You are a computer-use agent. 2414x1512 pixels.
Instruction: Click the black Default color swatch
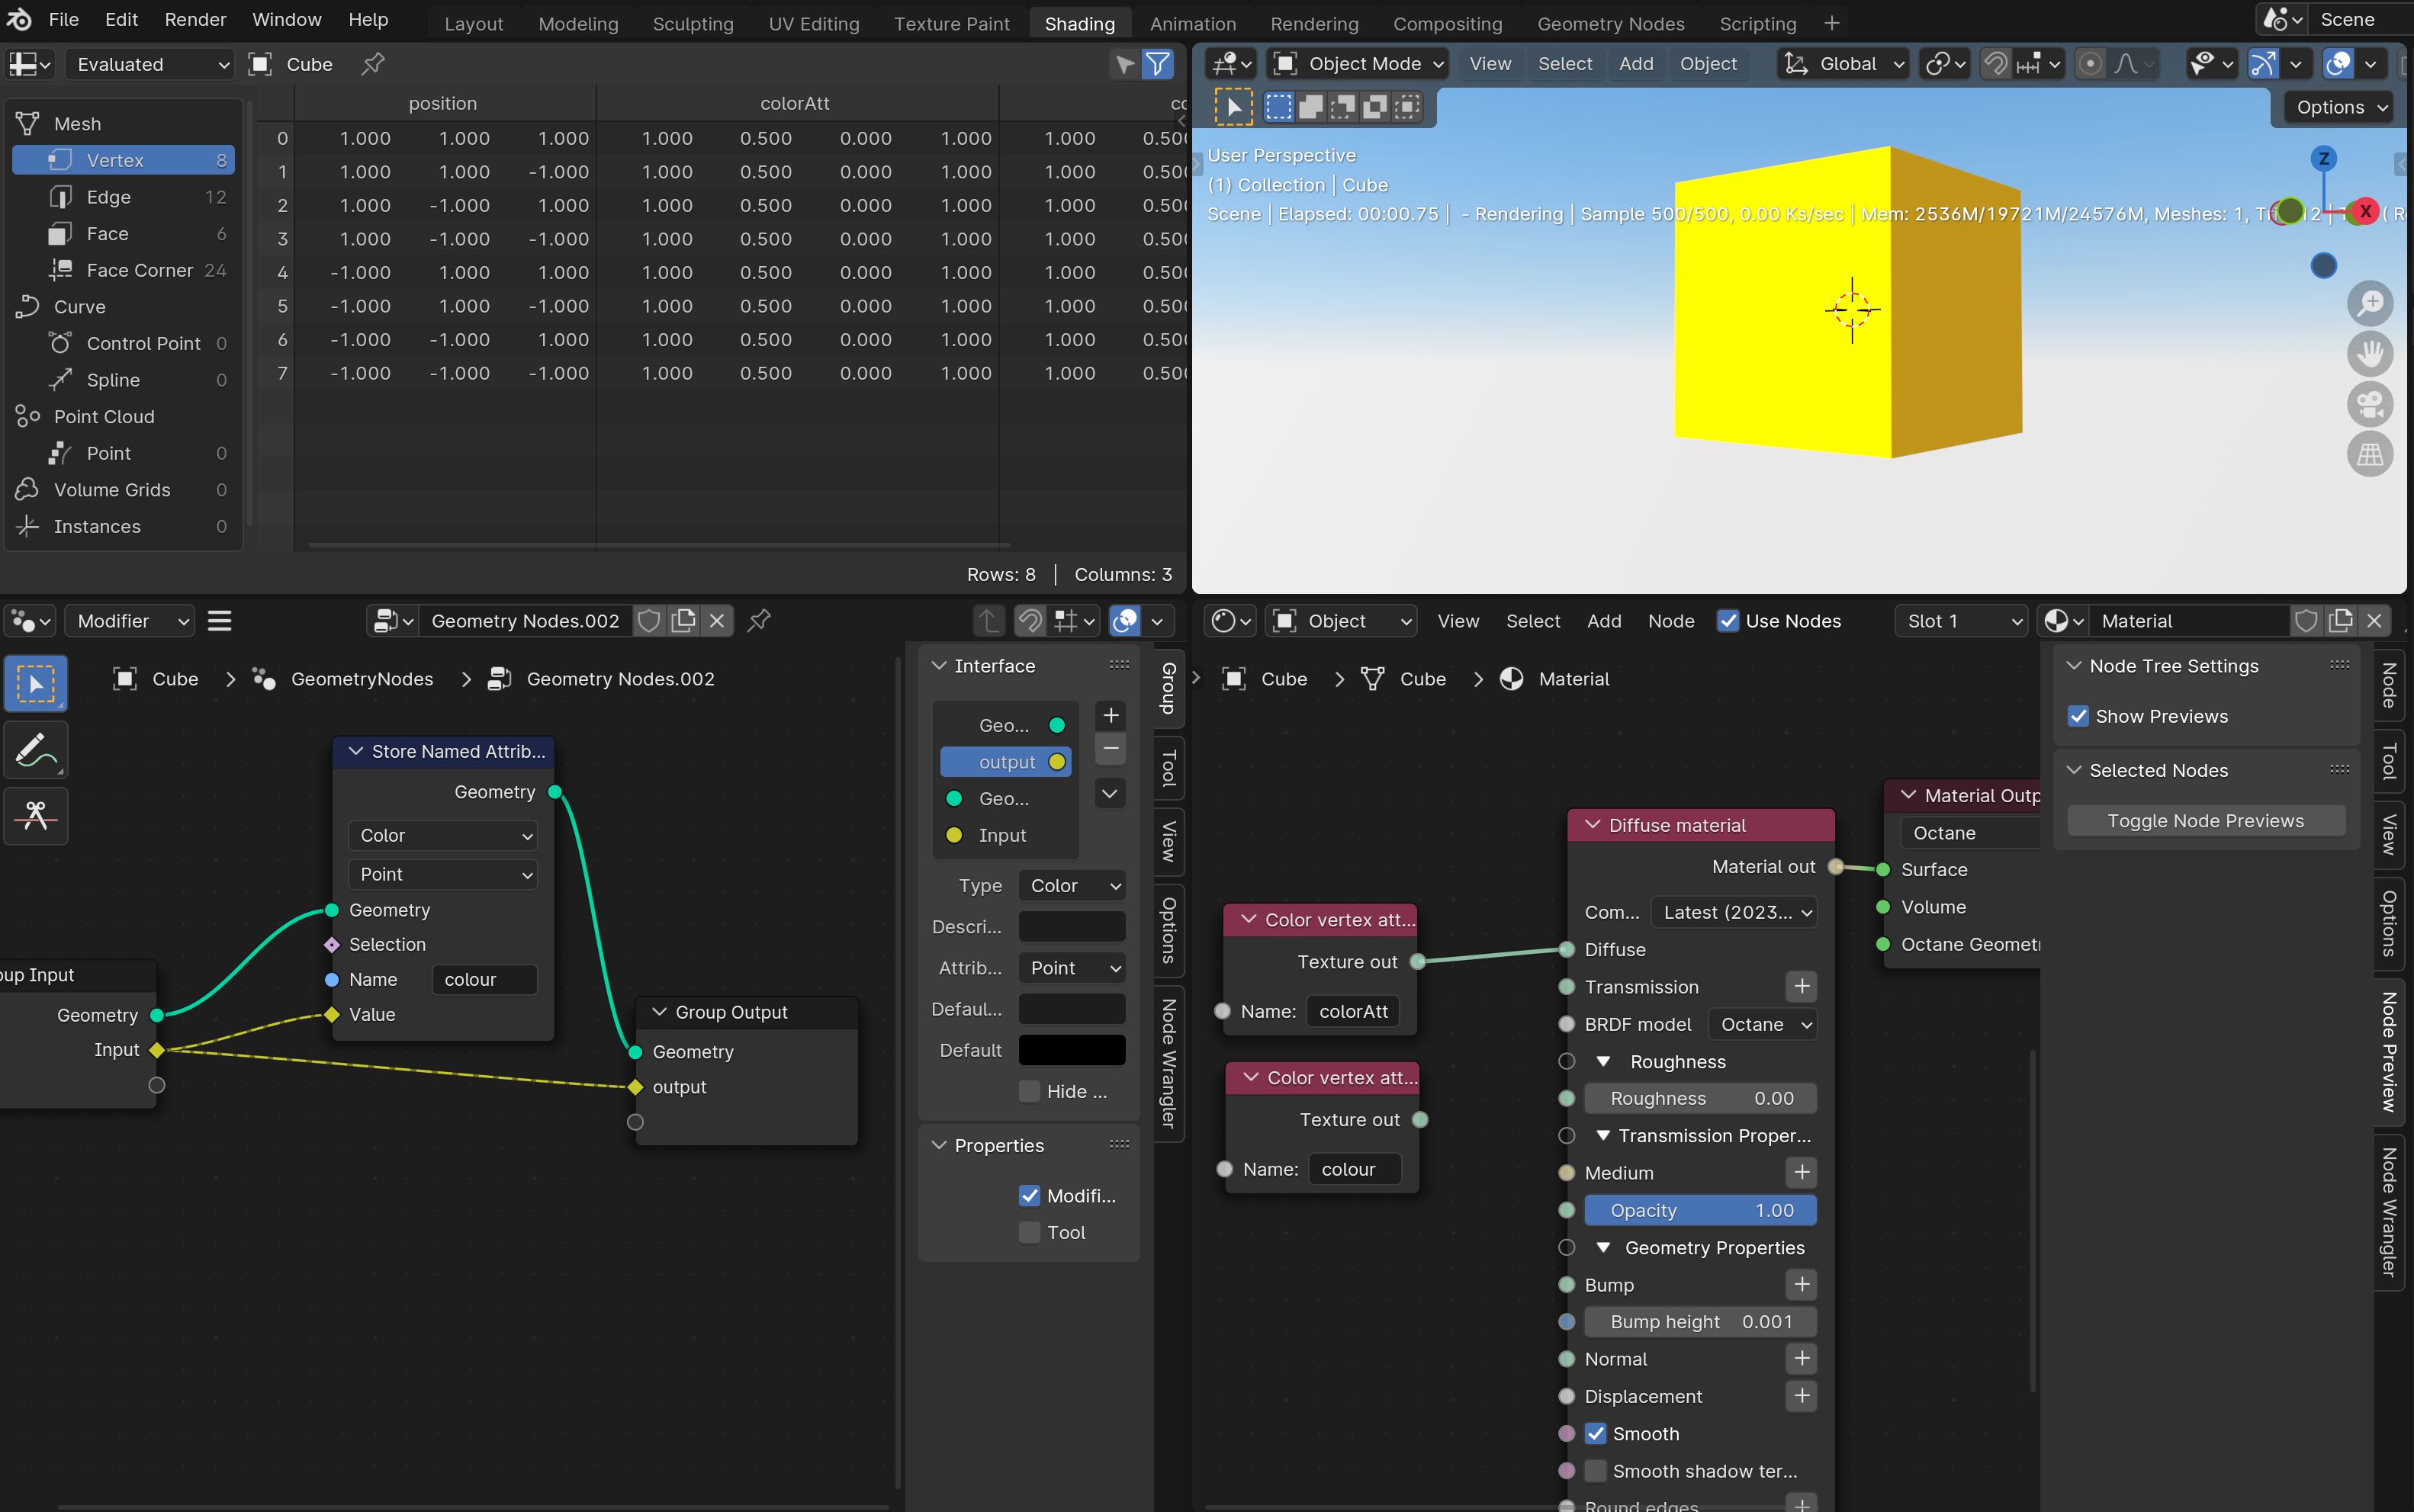(x=1071, y=1050)
